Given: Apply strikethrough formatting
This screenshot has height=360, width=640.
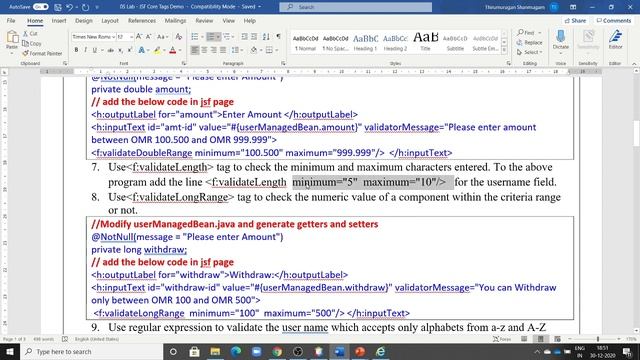Looking at the screenshot, I should 110,50.
